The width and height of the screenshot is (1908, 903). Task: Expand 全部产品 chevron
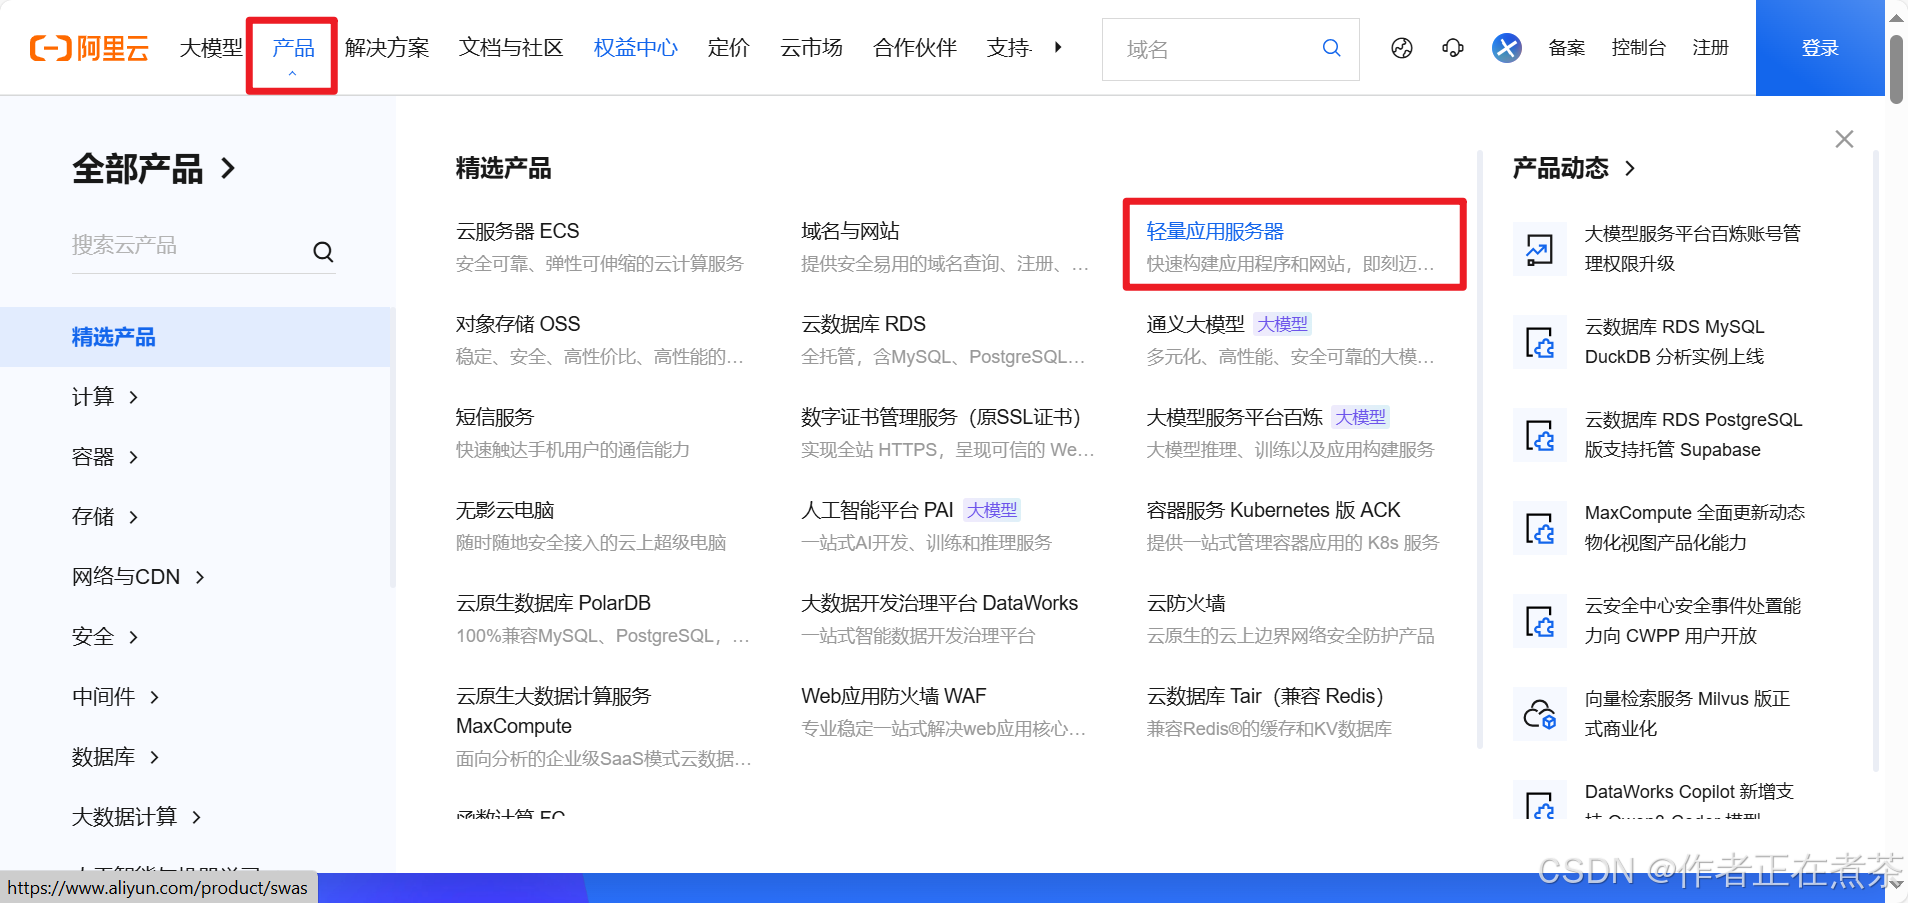coord(228,168)
